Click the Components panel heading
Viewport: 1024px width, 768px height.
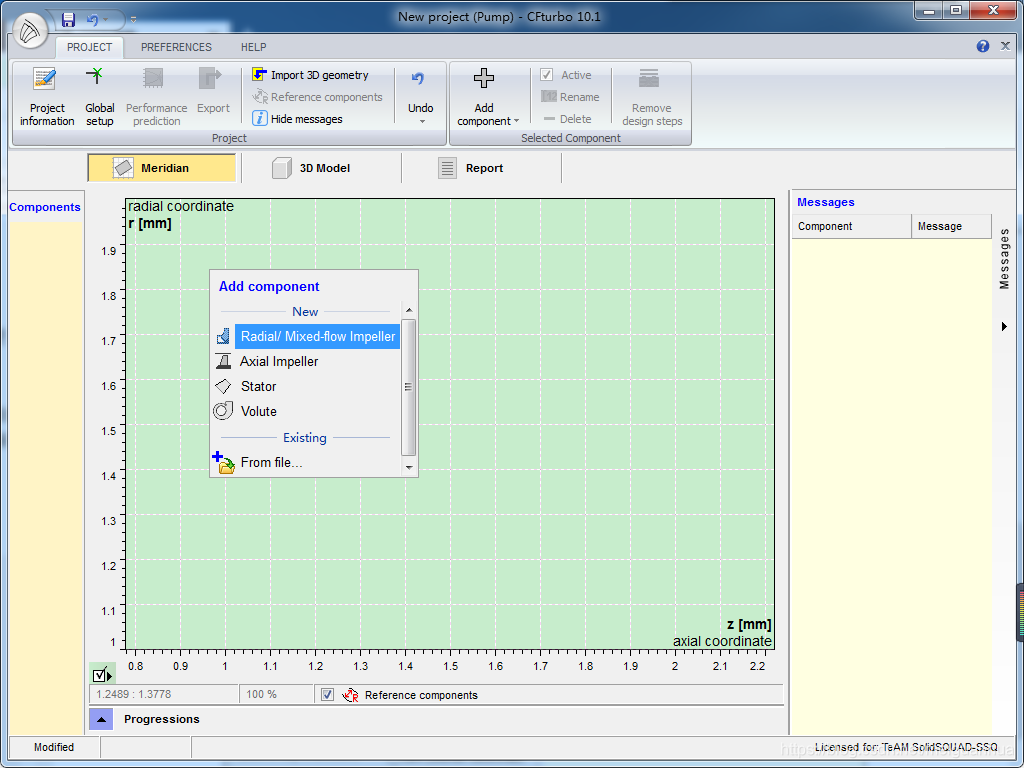[x=45, y=207]
